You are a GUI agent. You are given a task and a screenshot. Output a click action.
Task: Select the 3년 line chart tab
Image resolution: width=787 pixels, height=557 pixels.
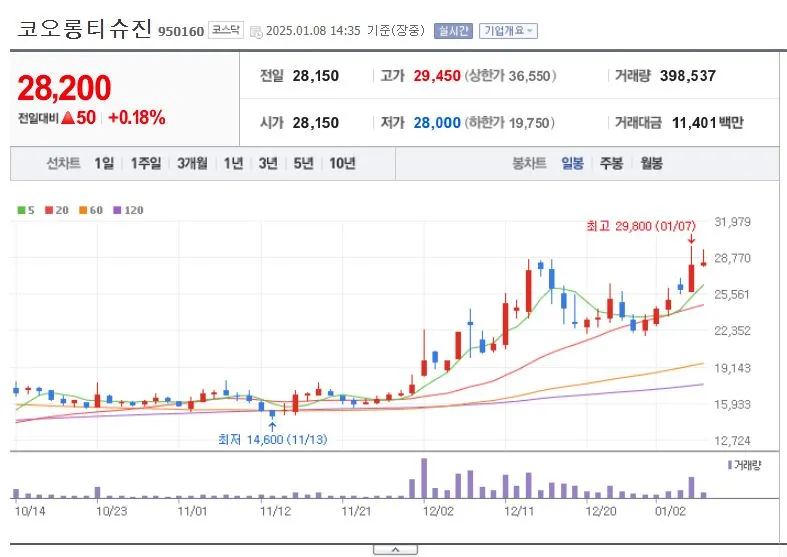click(x=268, y=163)
